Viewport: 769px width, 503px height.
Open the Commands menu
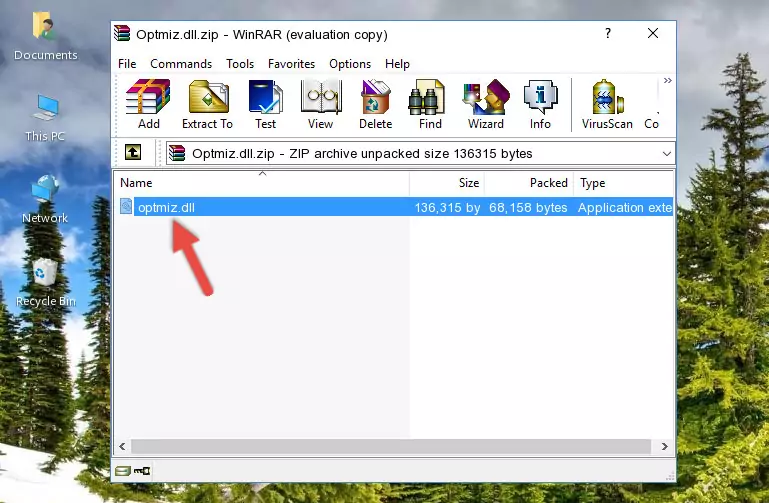tap(181, 64)
